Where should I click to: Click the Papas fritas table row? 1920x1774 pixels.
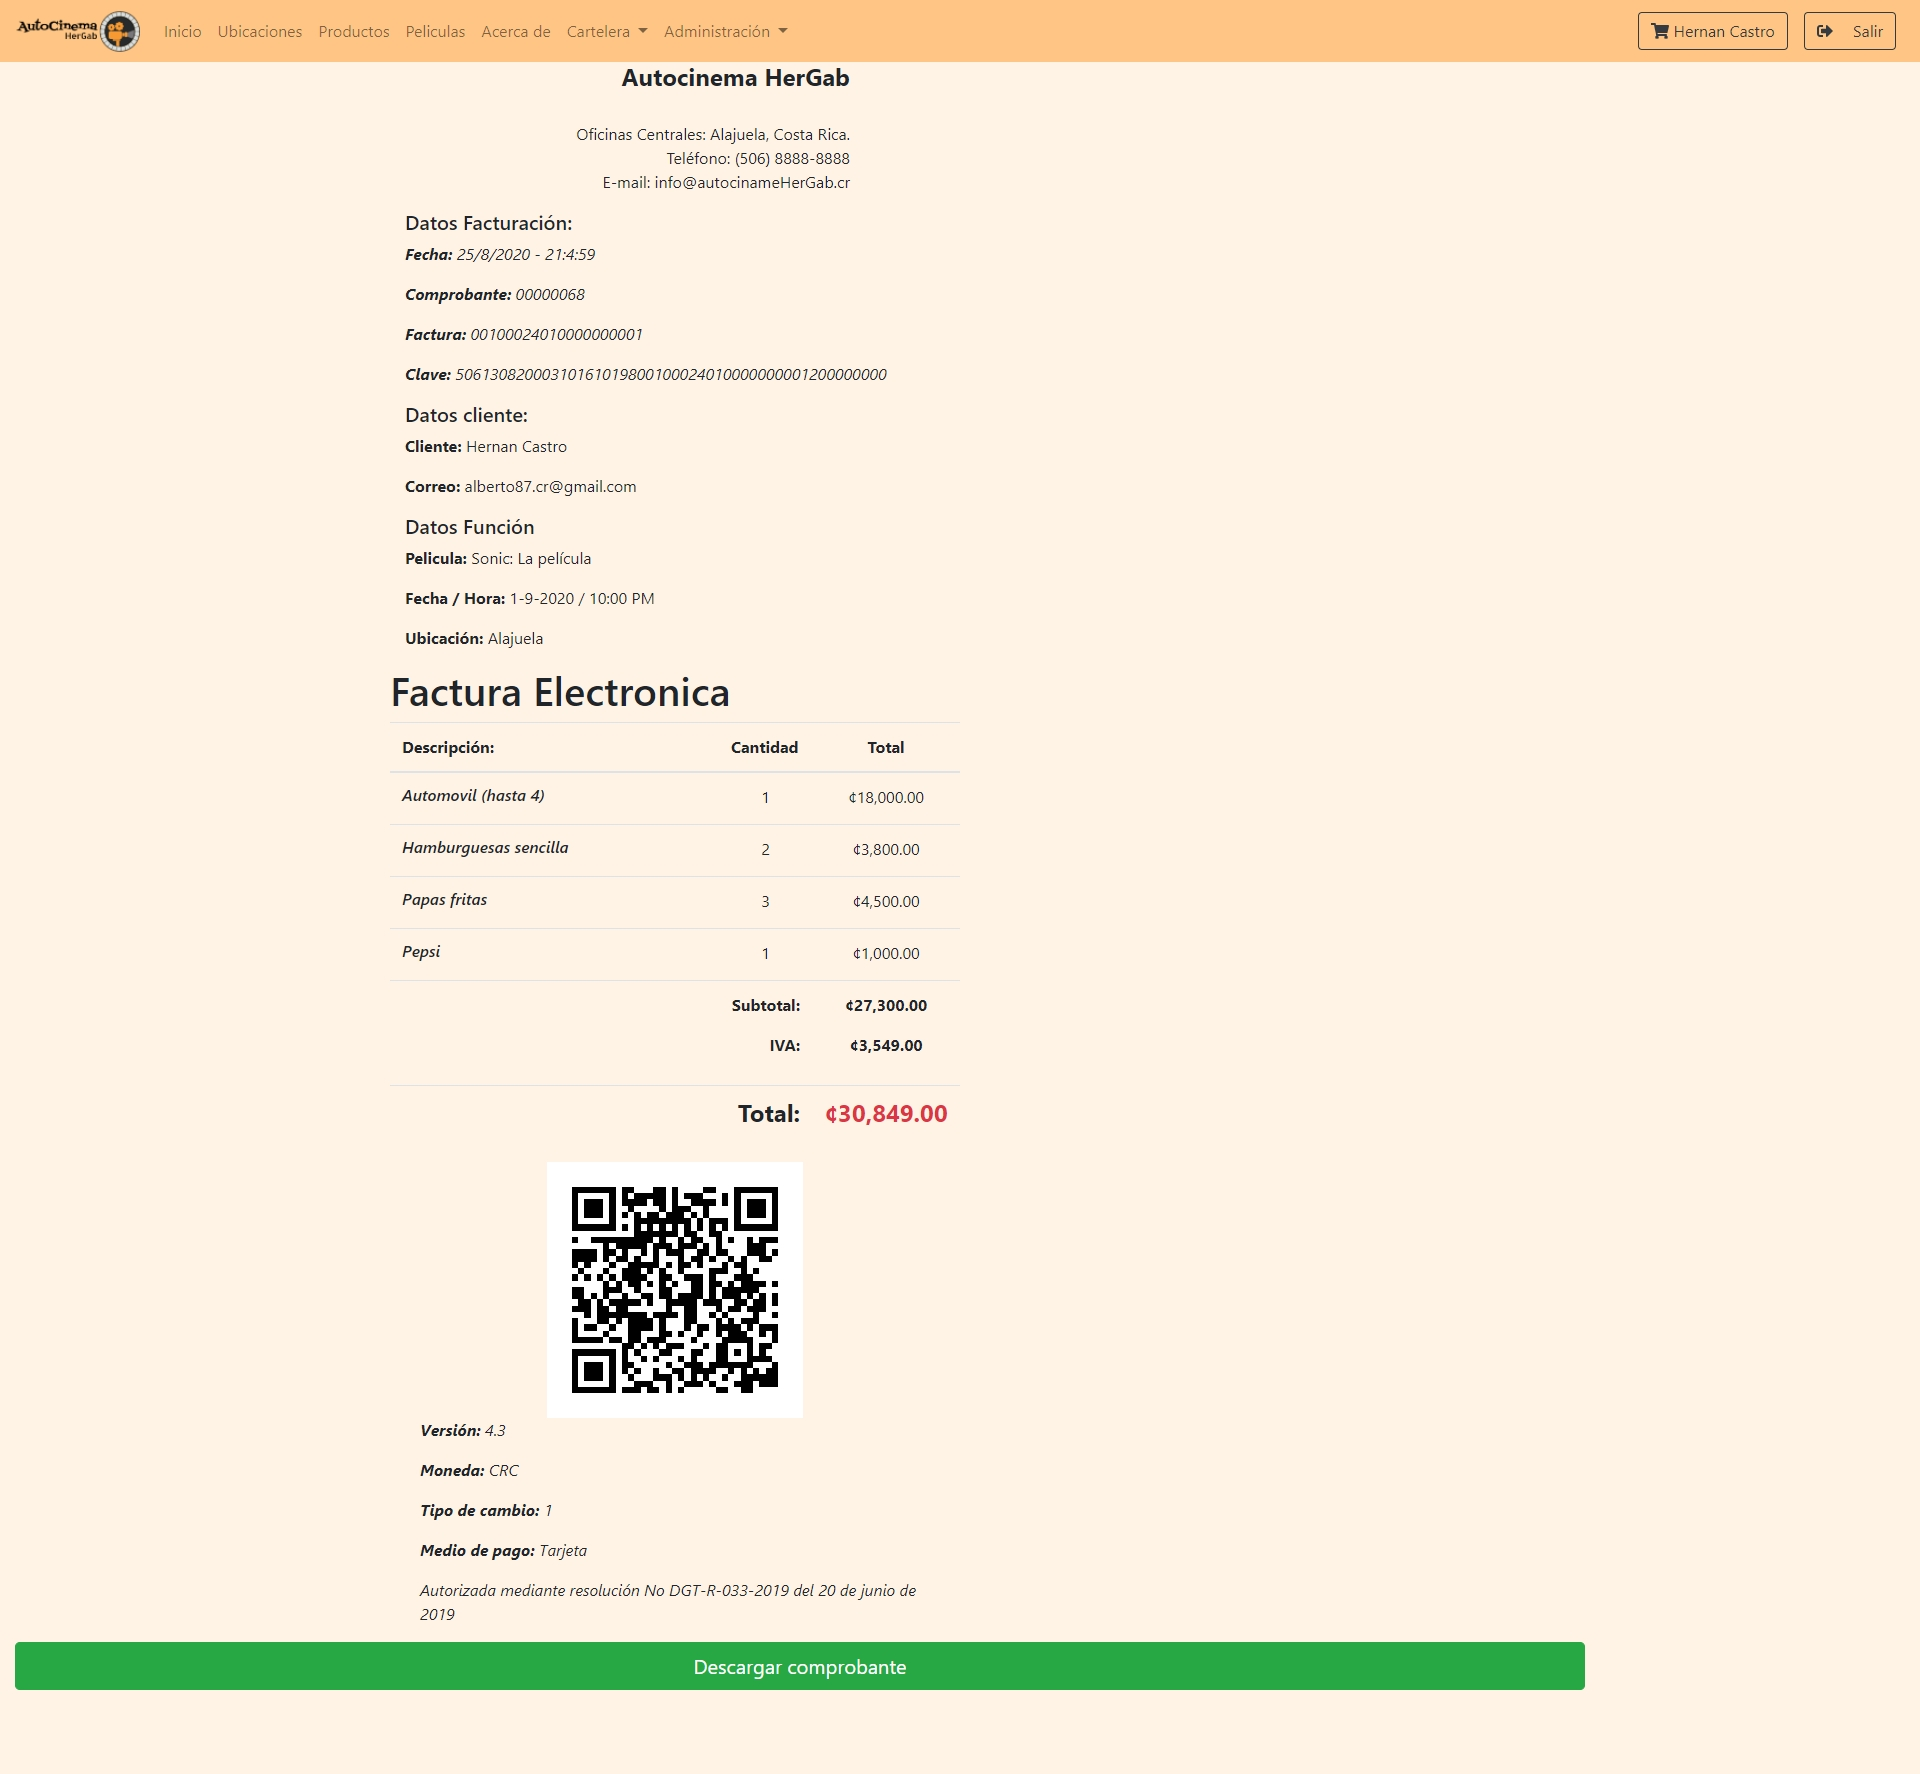pos(674,901)
